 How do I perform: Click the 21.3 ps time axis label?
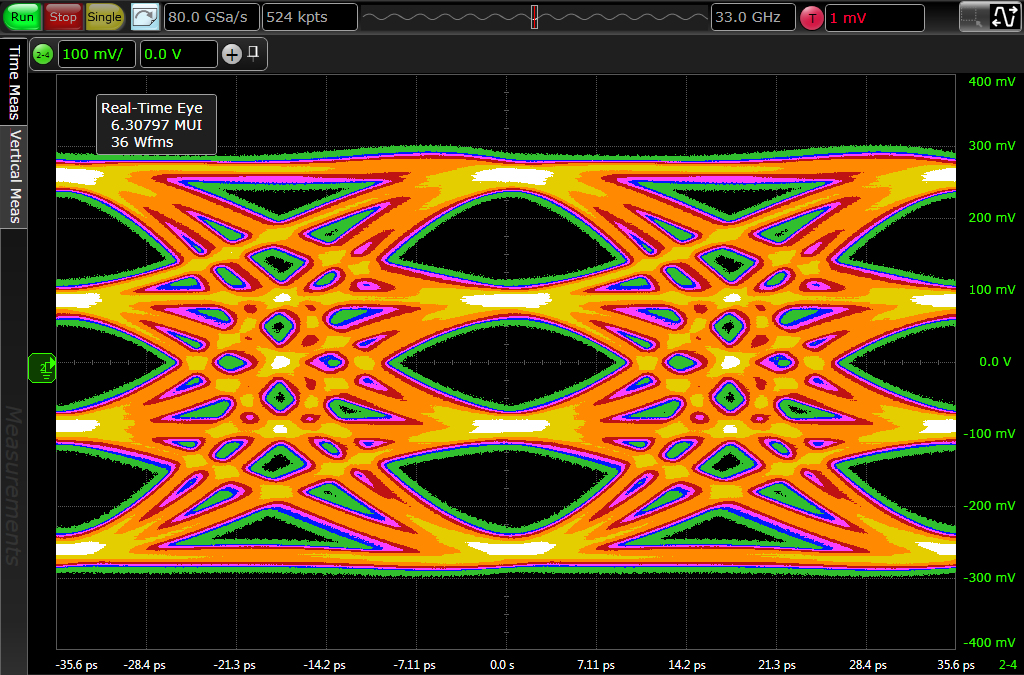(x=776, y=665)
